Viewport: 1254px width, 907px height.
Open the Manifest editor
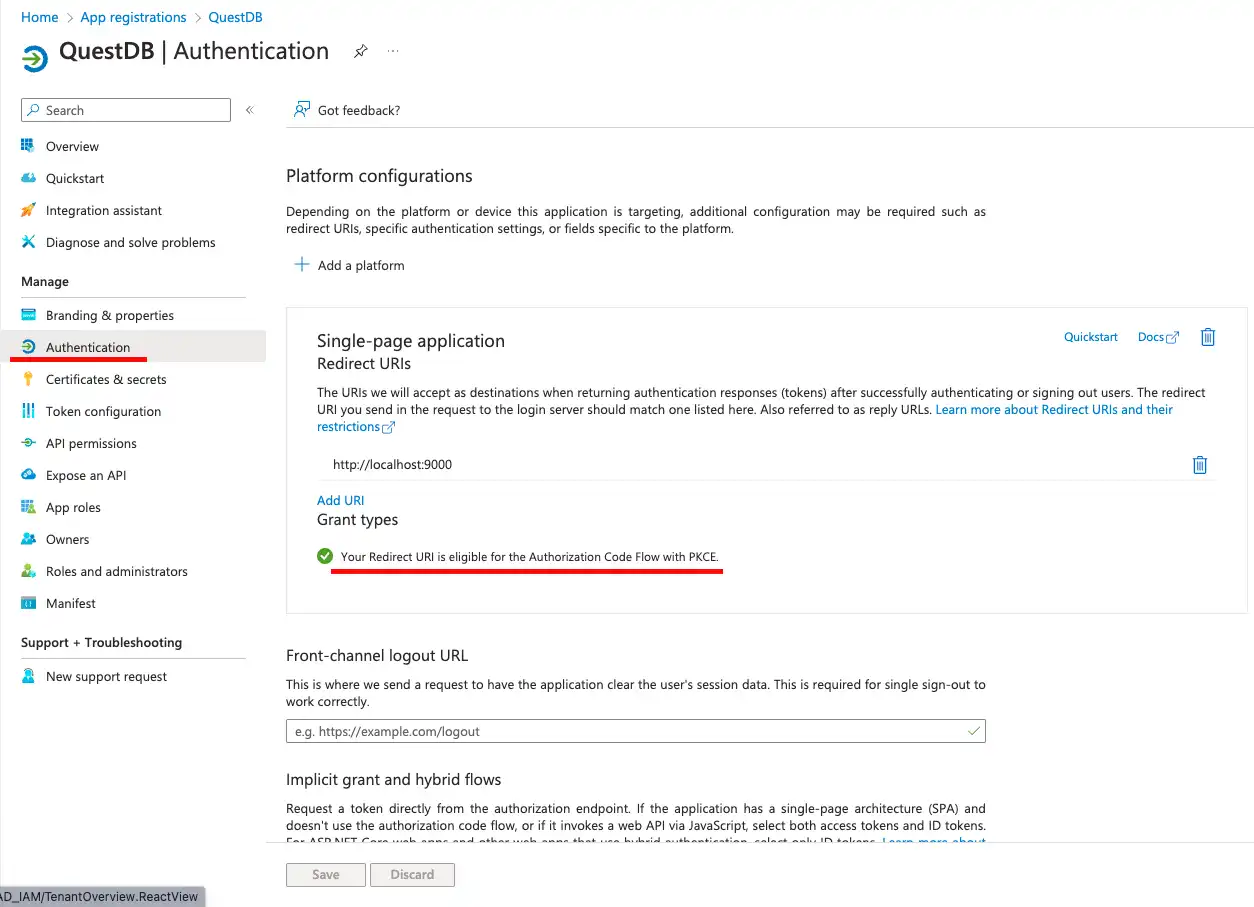pos(71,603)
